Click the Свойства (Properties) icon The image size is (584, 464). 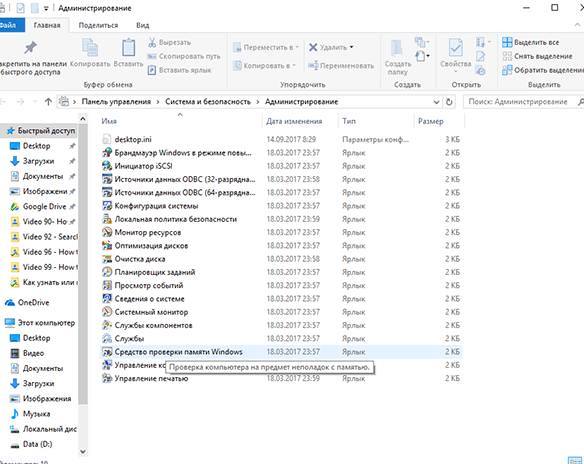pyautogui.click(x=456, y=48)
